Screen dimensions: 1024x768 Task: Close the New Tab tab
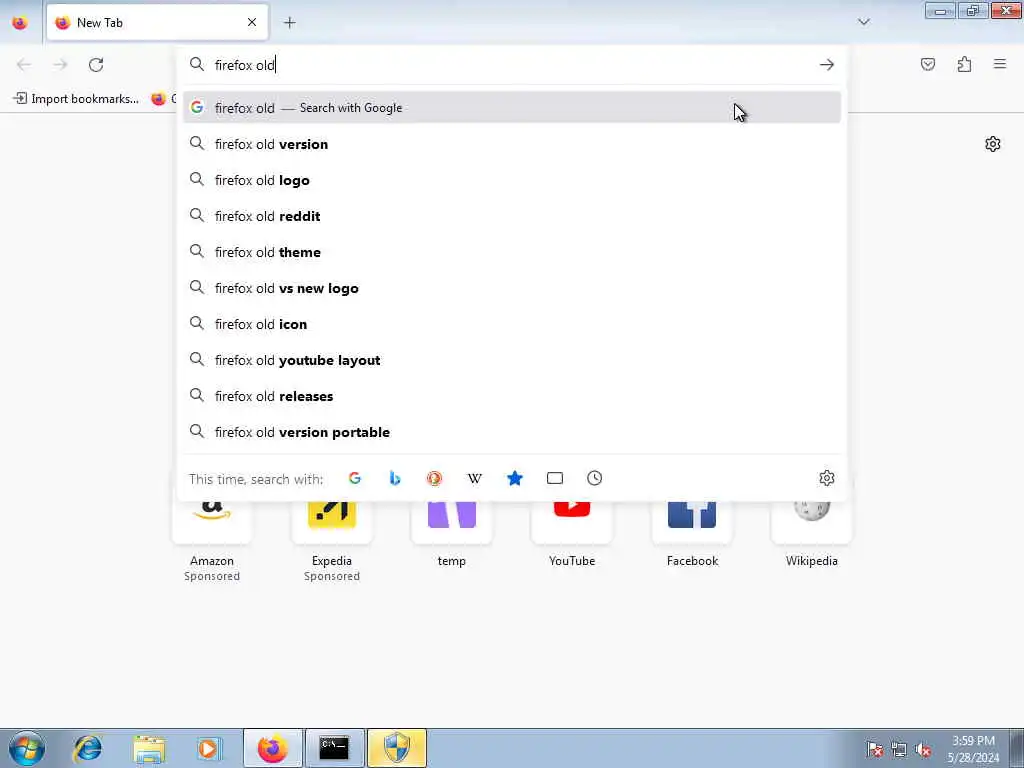(252, 22)
